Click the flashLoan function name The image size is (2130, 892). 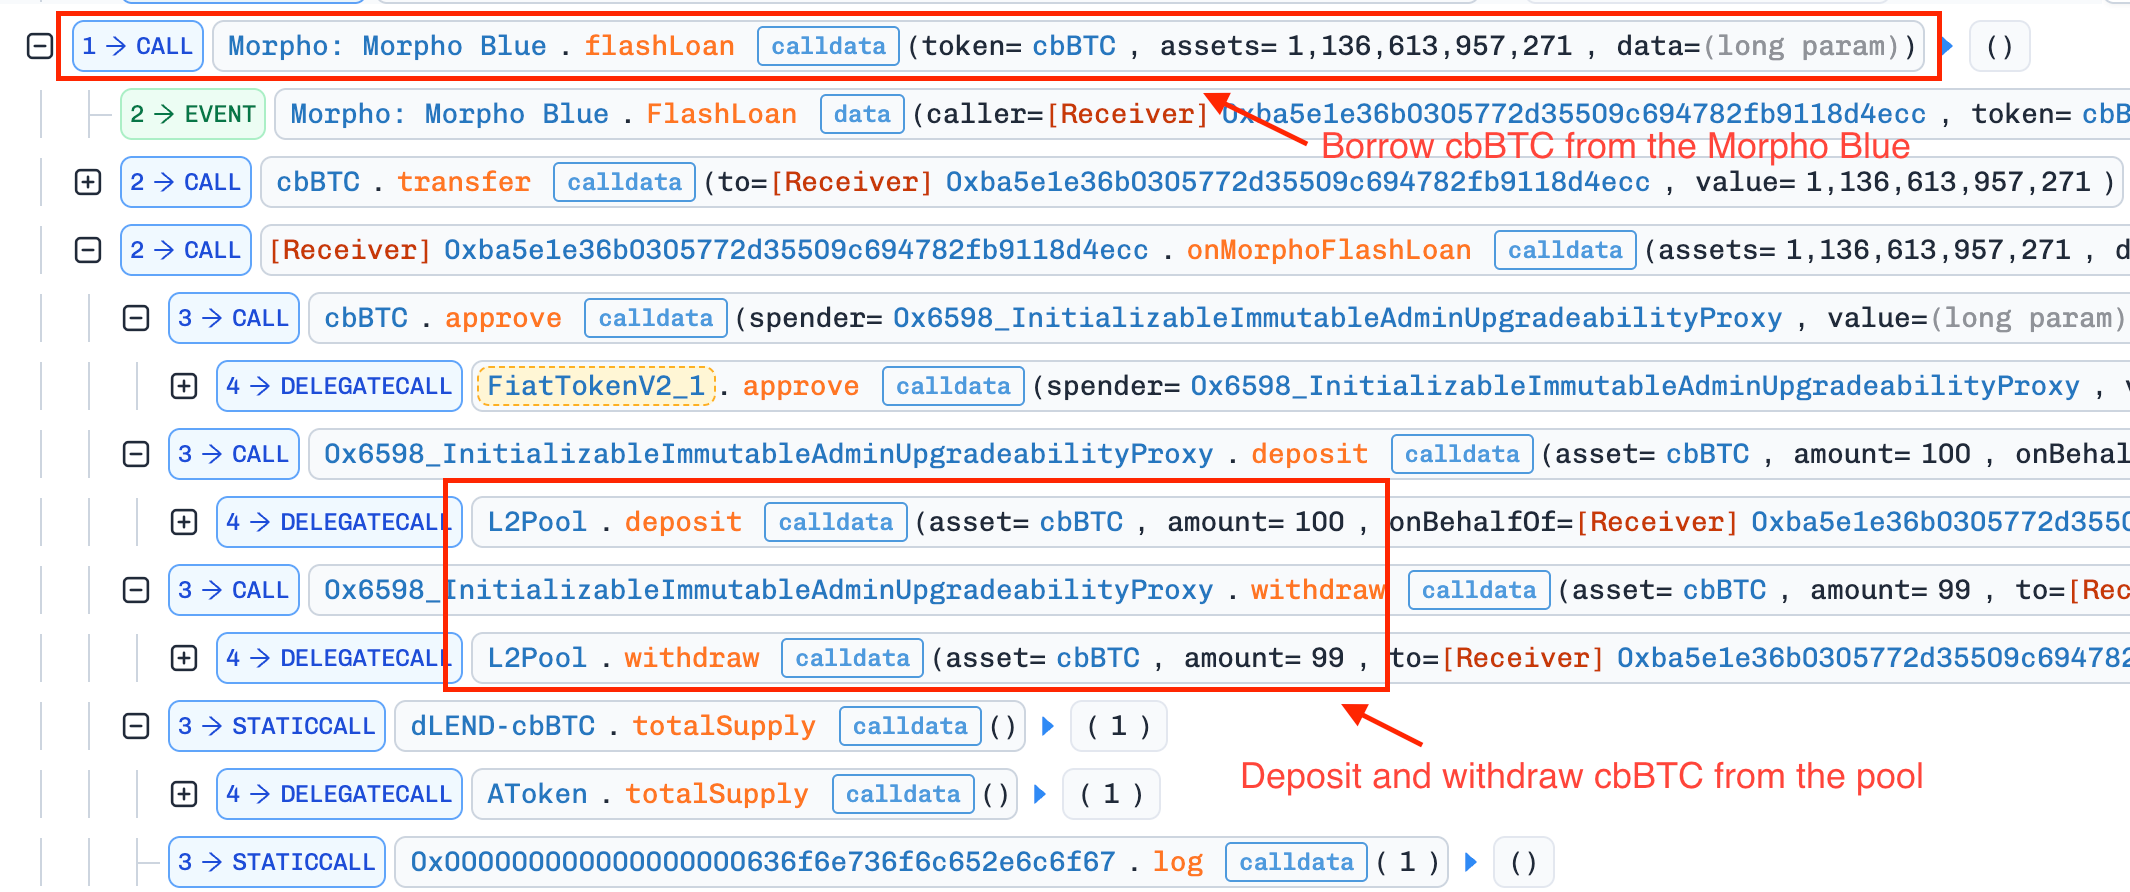click(x=660, y=46)
